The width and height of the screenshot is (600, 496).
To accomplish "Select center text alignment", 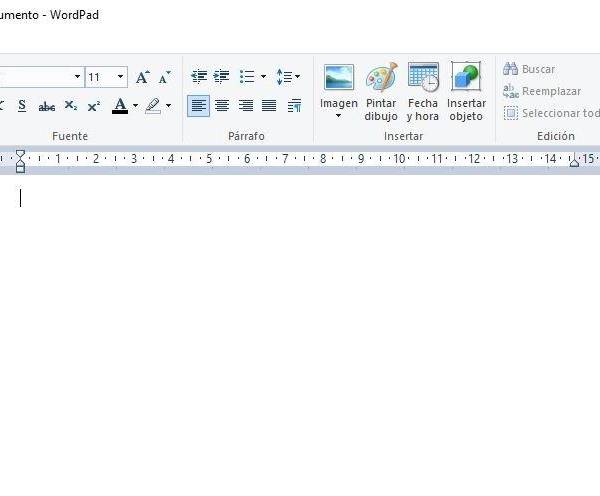I will pyautogui.click(x=222, y=106).
